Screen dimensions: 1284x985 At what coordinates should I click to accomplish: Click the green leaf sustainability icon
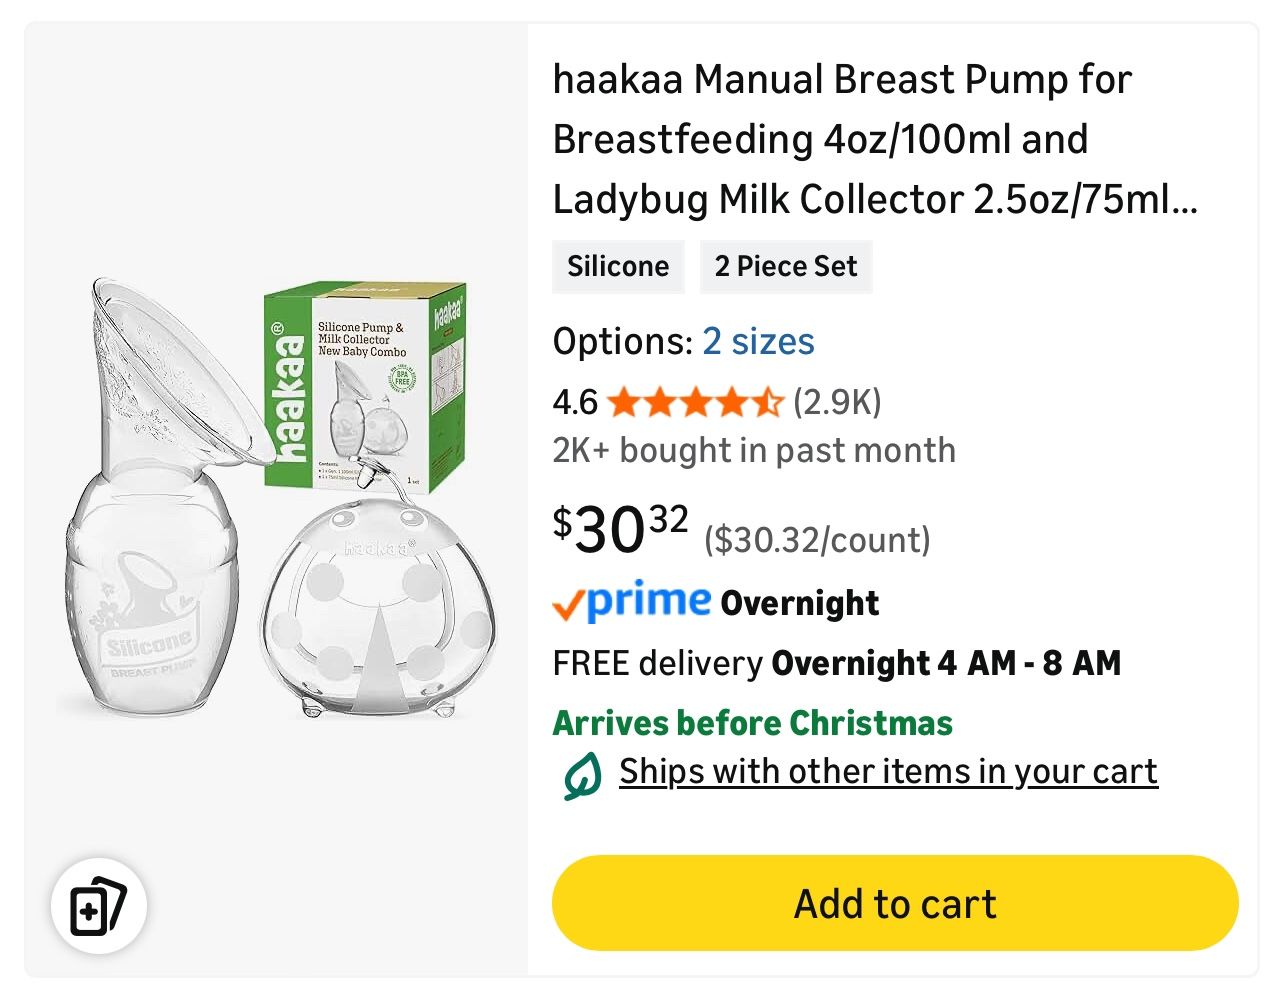(581, 775)
